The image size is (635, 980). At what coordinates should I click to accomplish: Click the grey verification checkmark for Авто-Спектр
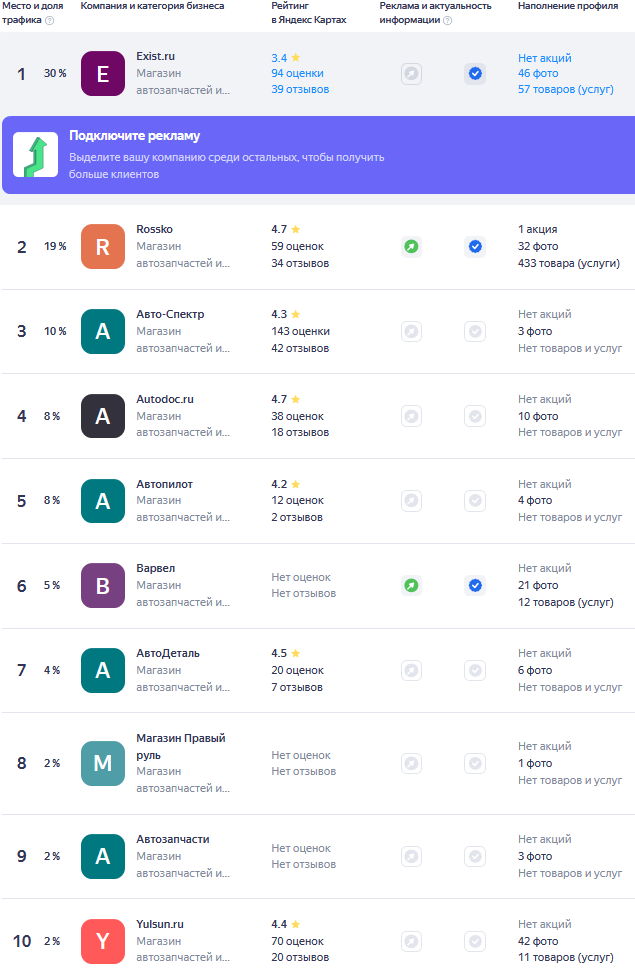pos(476,331)
